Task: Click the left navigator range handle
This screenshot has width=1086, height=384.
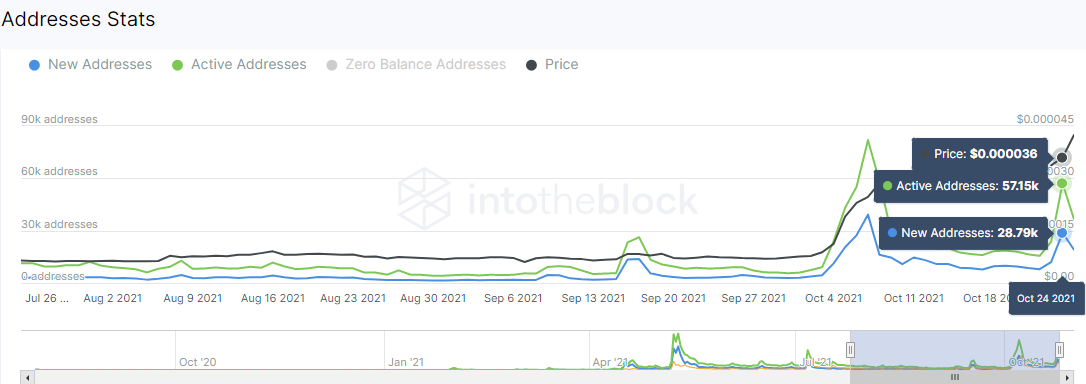Action: coord(851,349)
